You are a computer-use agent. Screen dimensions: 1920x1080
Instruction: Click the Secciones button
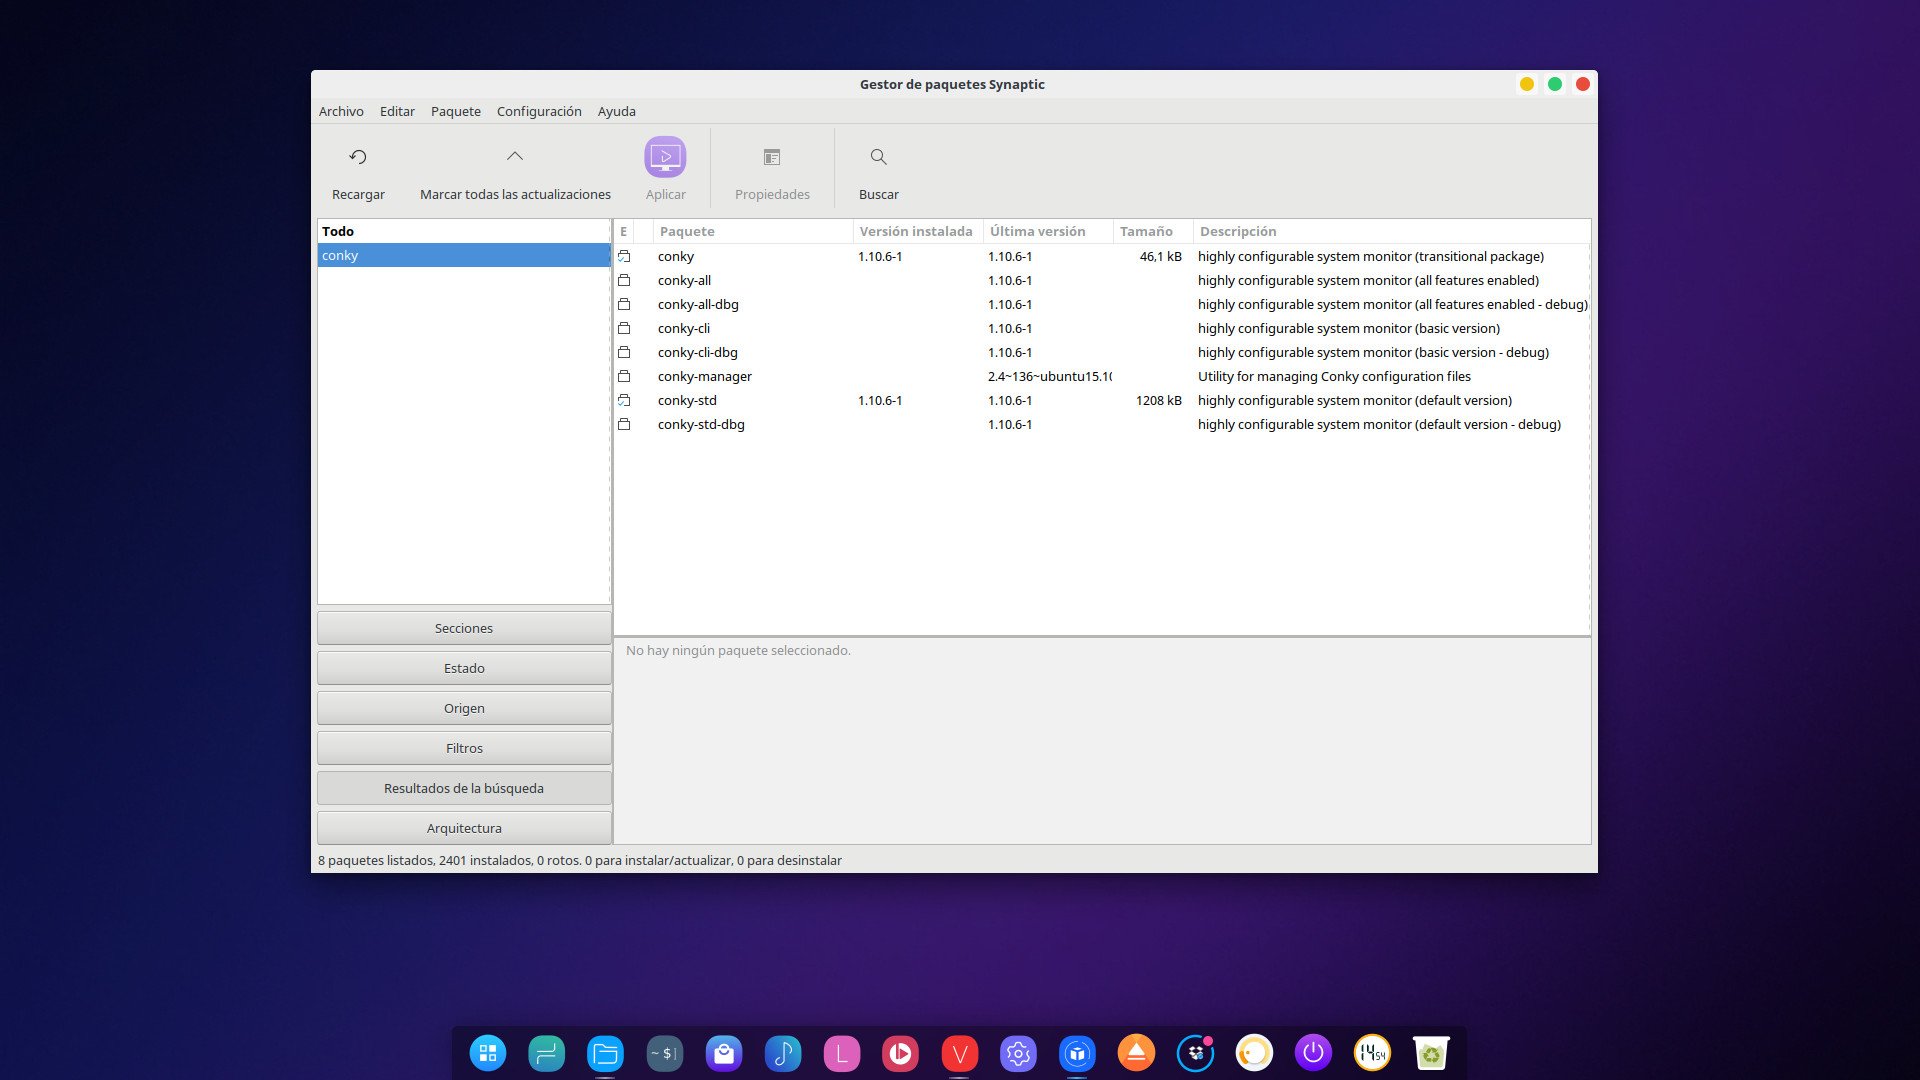tap(464, 628)
